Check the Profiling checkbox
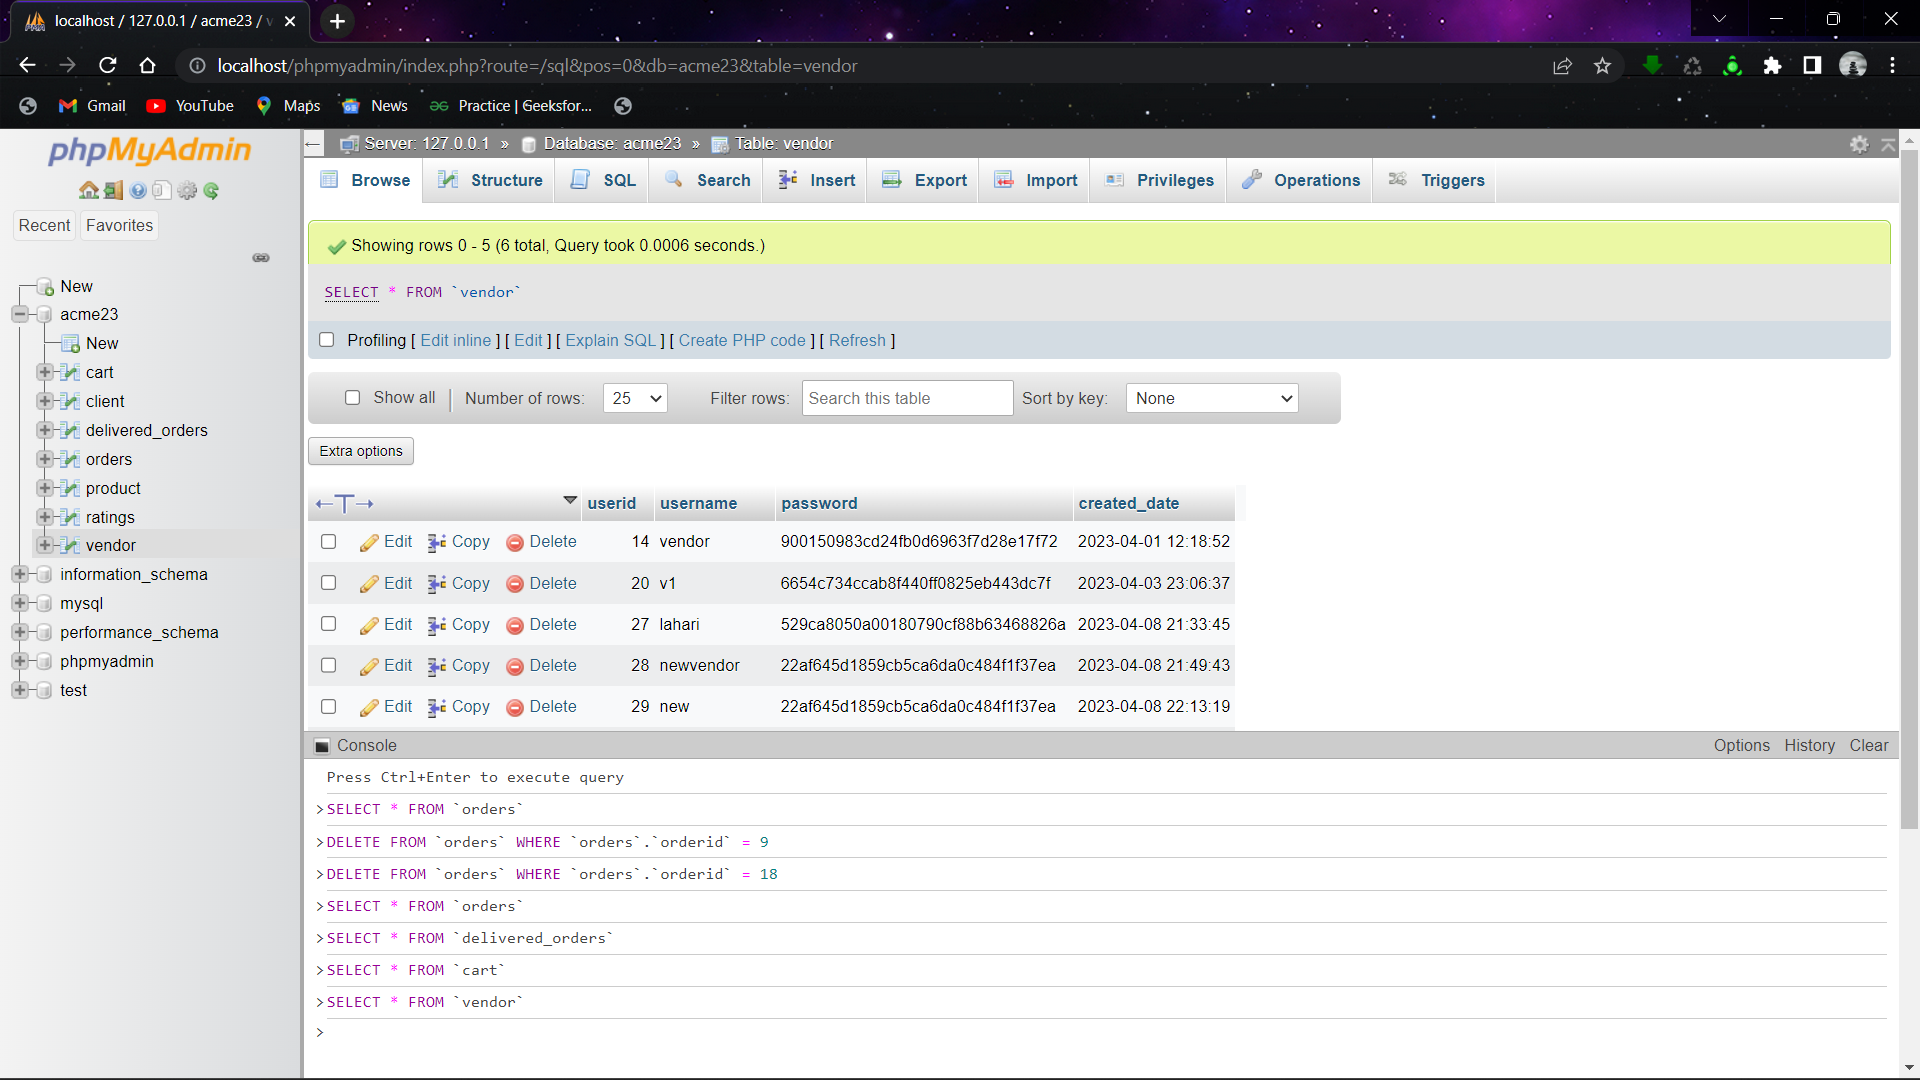The image size is (1920, 1080). click(327, 340)
